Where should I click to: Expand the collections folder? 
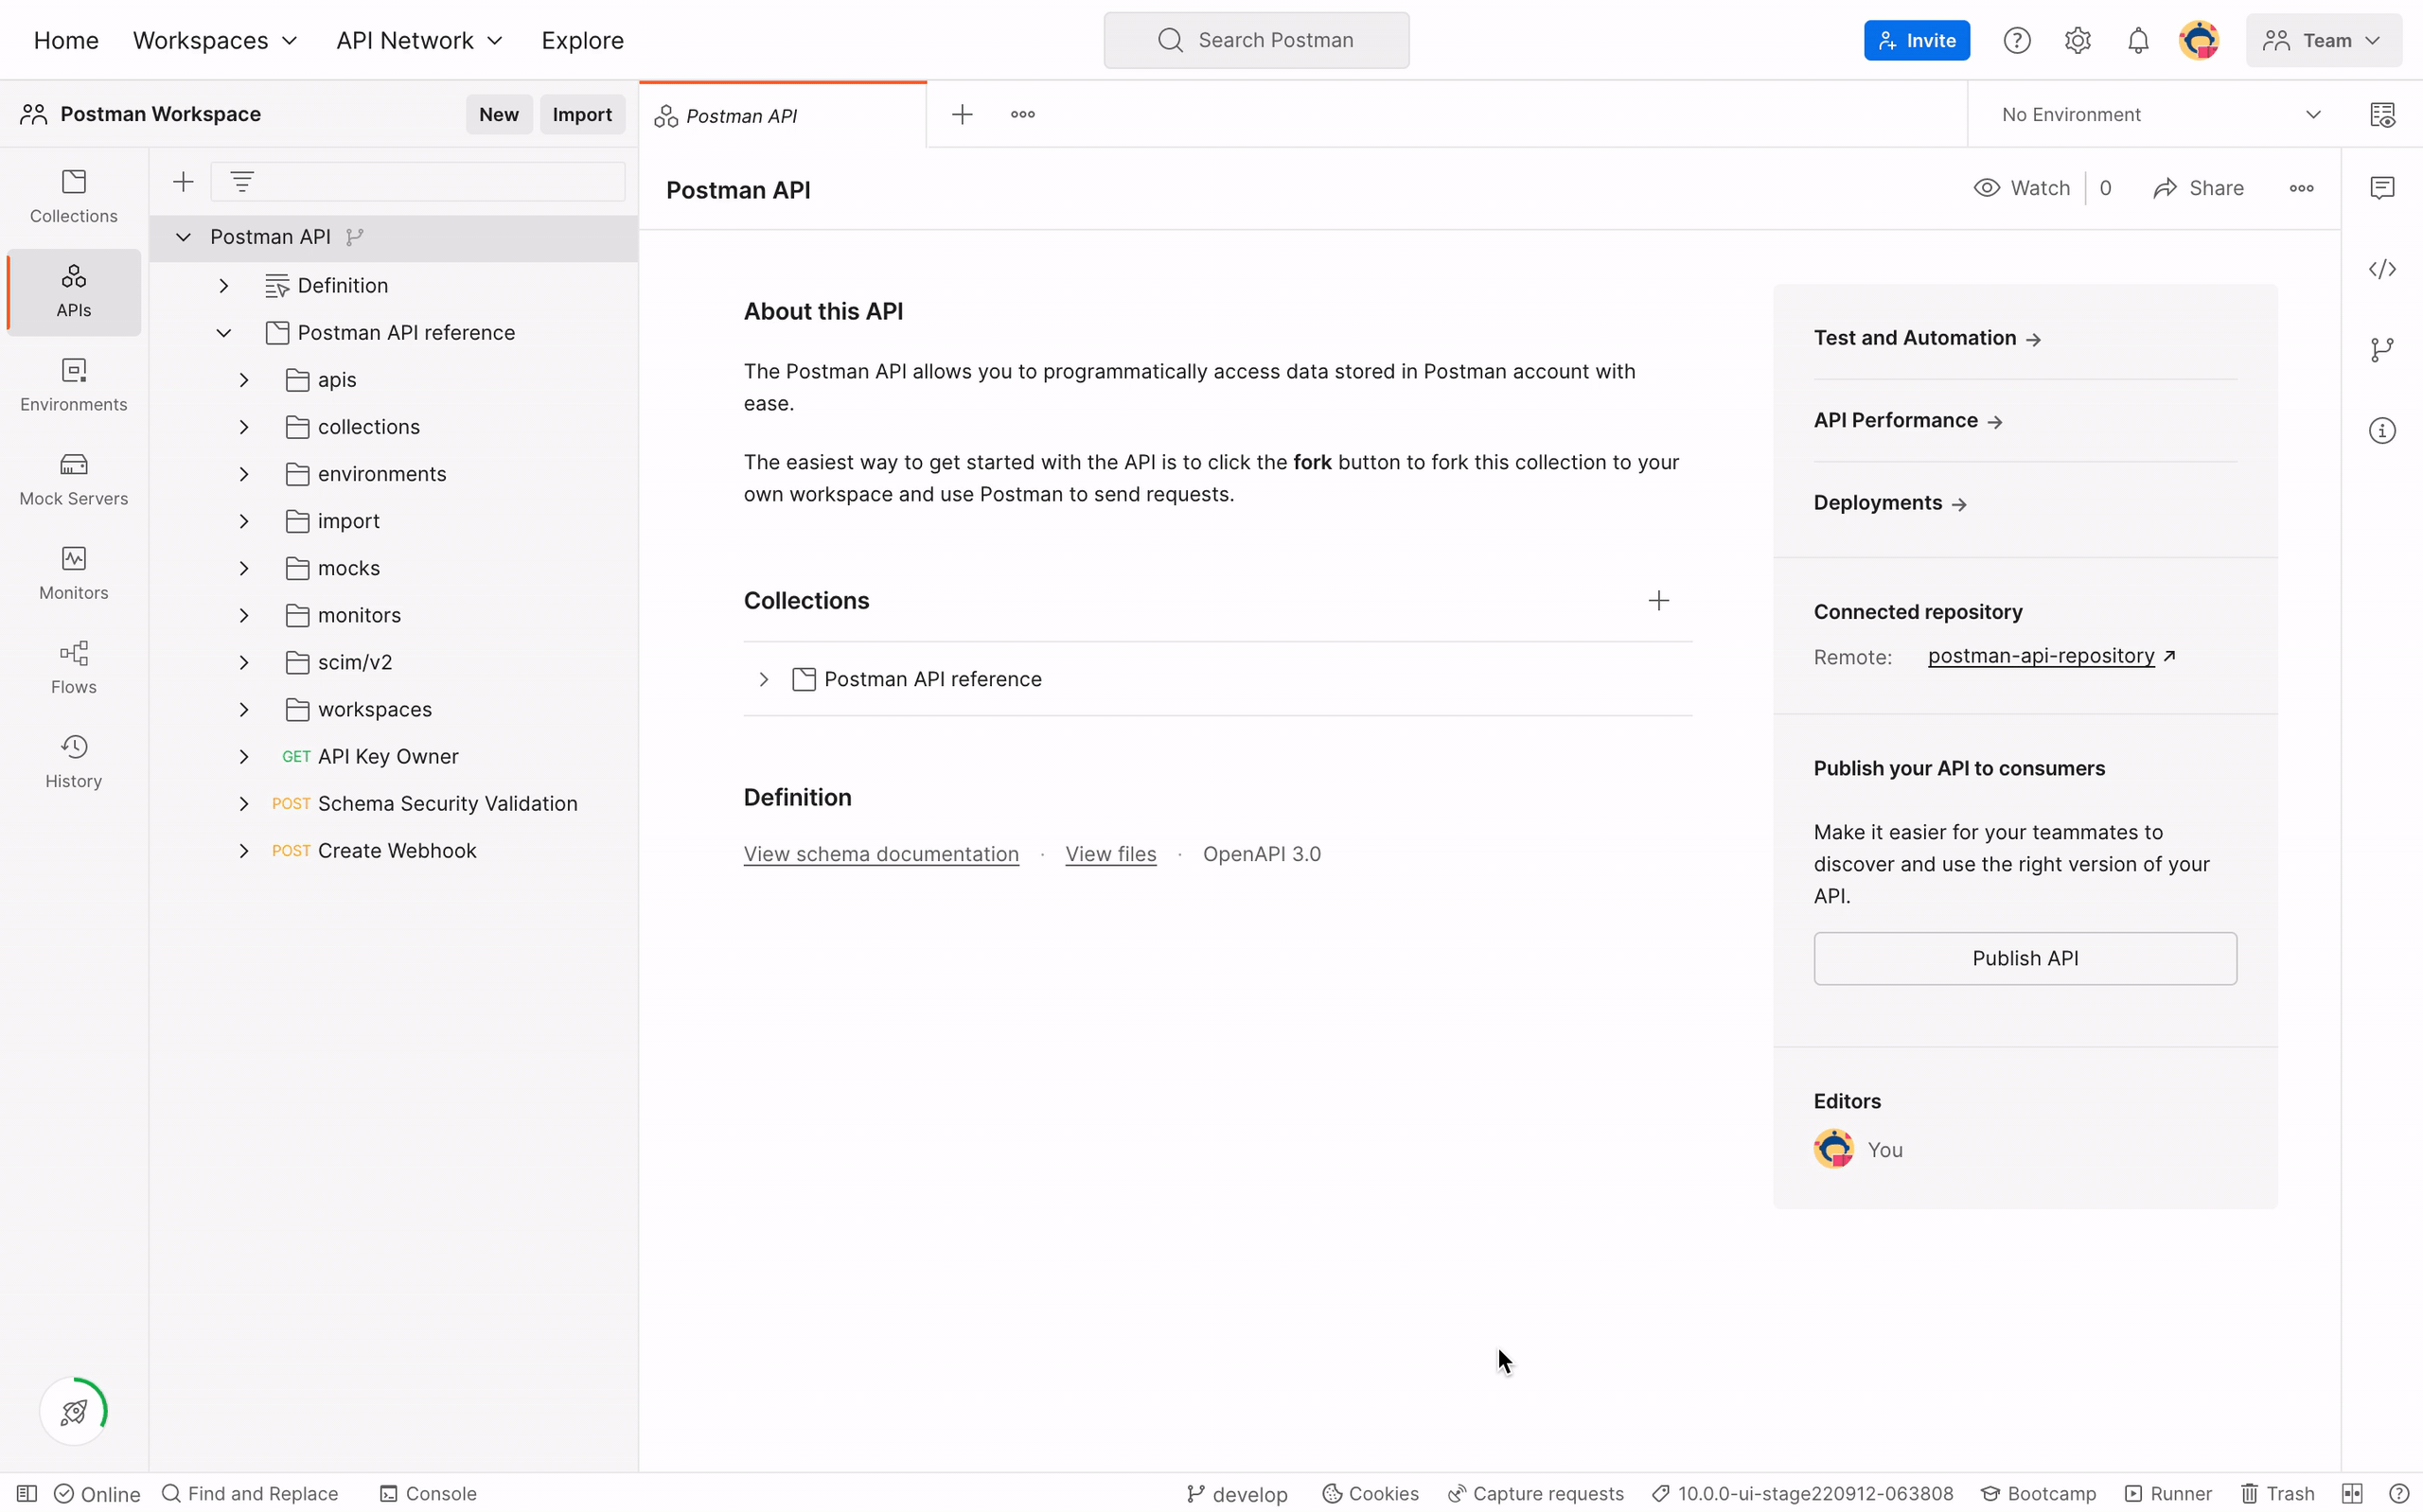[x=243, y=427]
